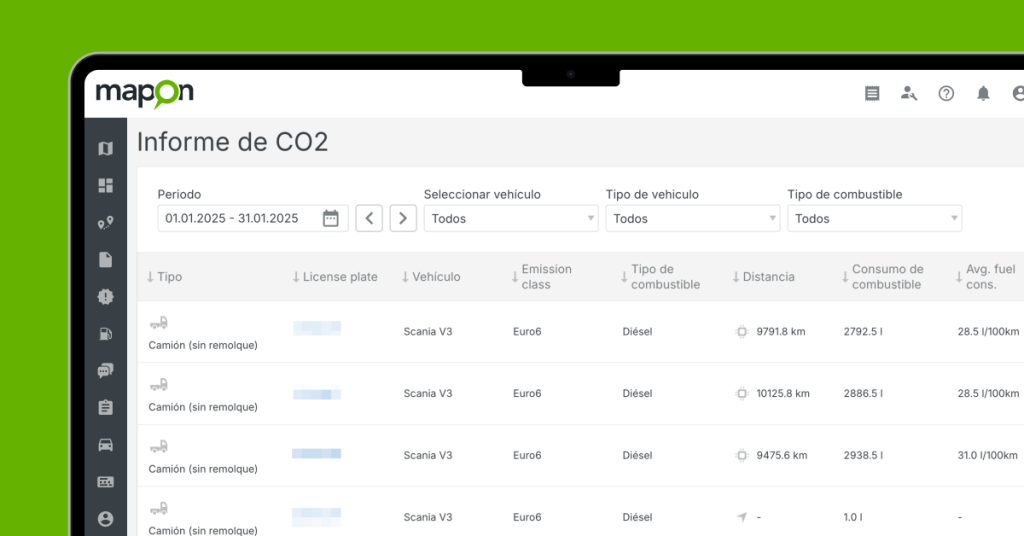The width and height of the screenshot is (1024, 536).
Task: Open the vehicles car icon in sidebar
Action: click(105, 445)
